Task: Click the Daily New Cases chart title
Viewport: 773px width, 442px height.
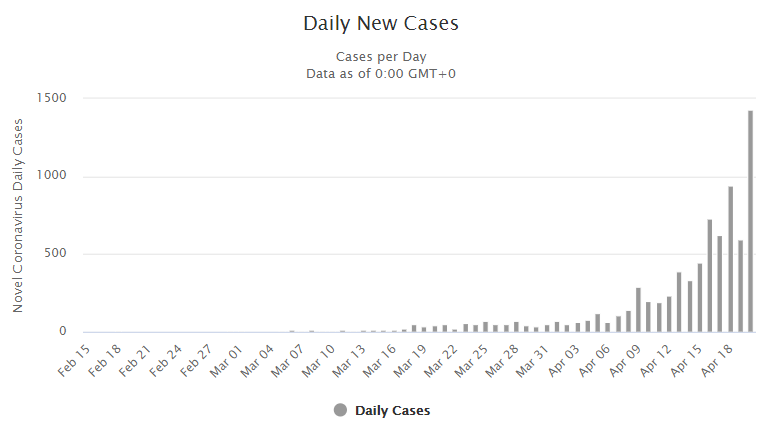Action: pos(386,22)
